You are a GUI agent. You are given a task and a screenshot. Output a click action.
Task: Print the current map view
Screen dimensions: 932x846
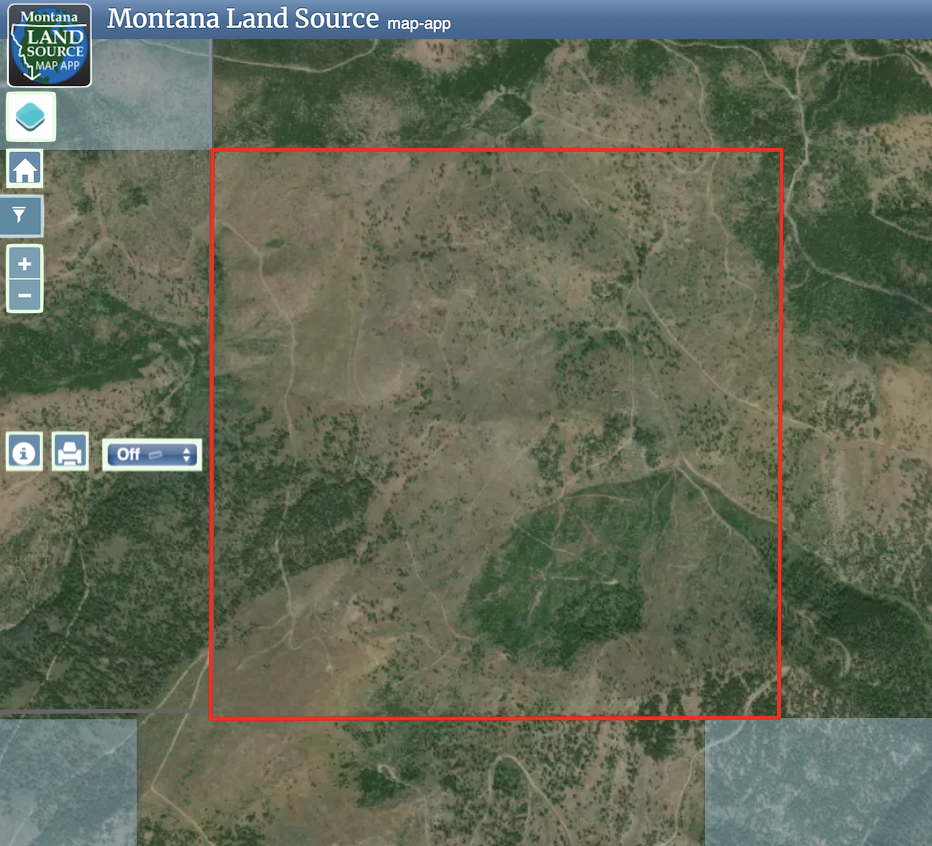pos(70,452)
